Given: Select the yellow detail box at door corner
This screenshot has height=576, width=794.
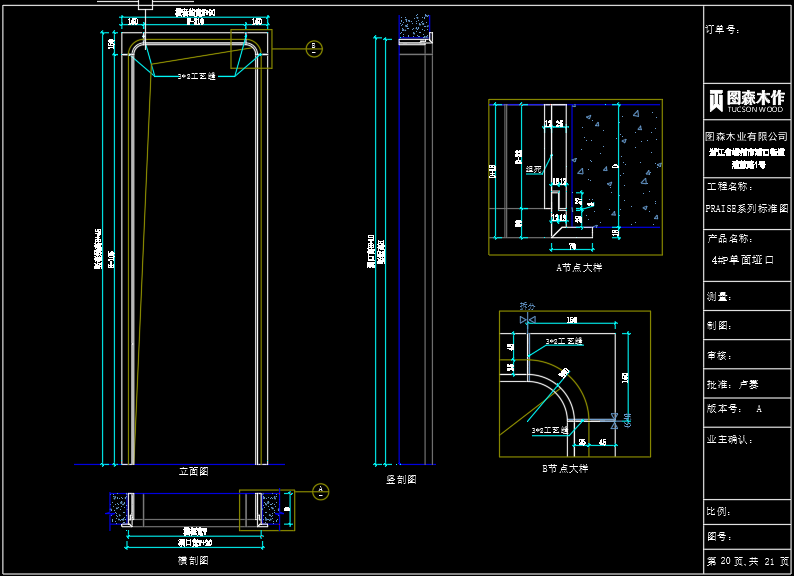Looking at the screenshot, I should coord(250,49).
